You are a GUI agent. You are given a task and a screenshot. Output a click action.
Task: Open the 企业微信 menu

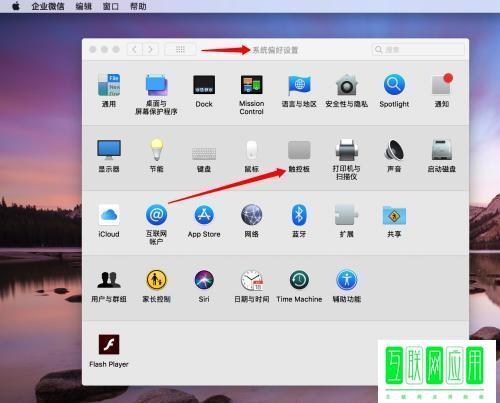click(x=48, y=6)
